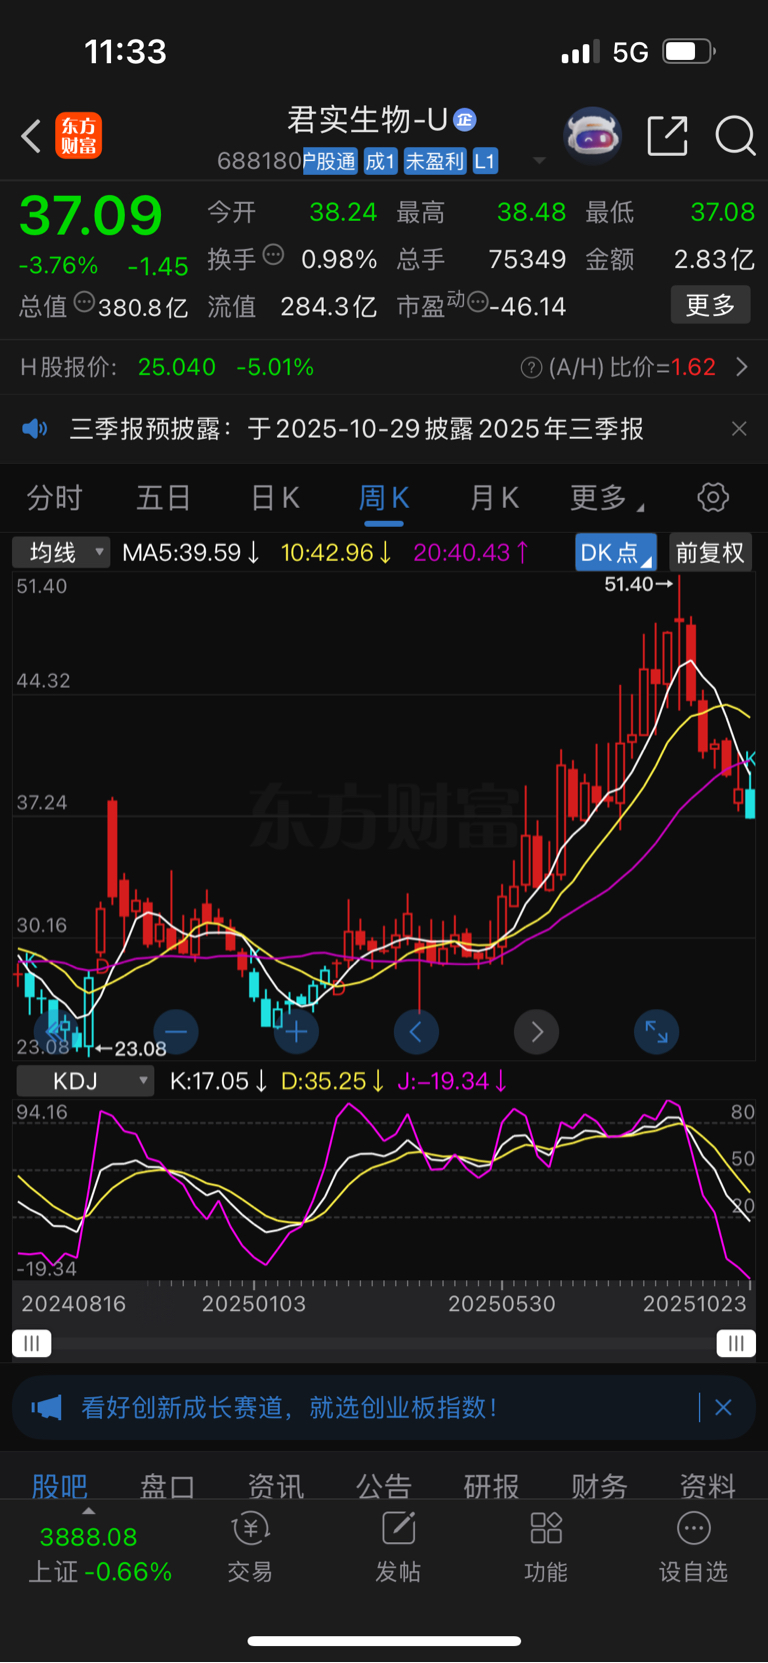The width and height of the screenshot is (768, 1663).
Task: Zoom out chart with minus button
Action: click(x=176, y=1031)
